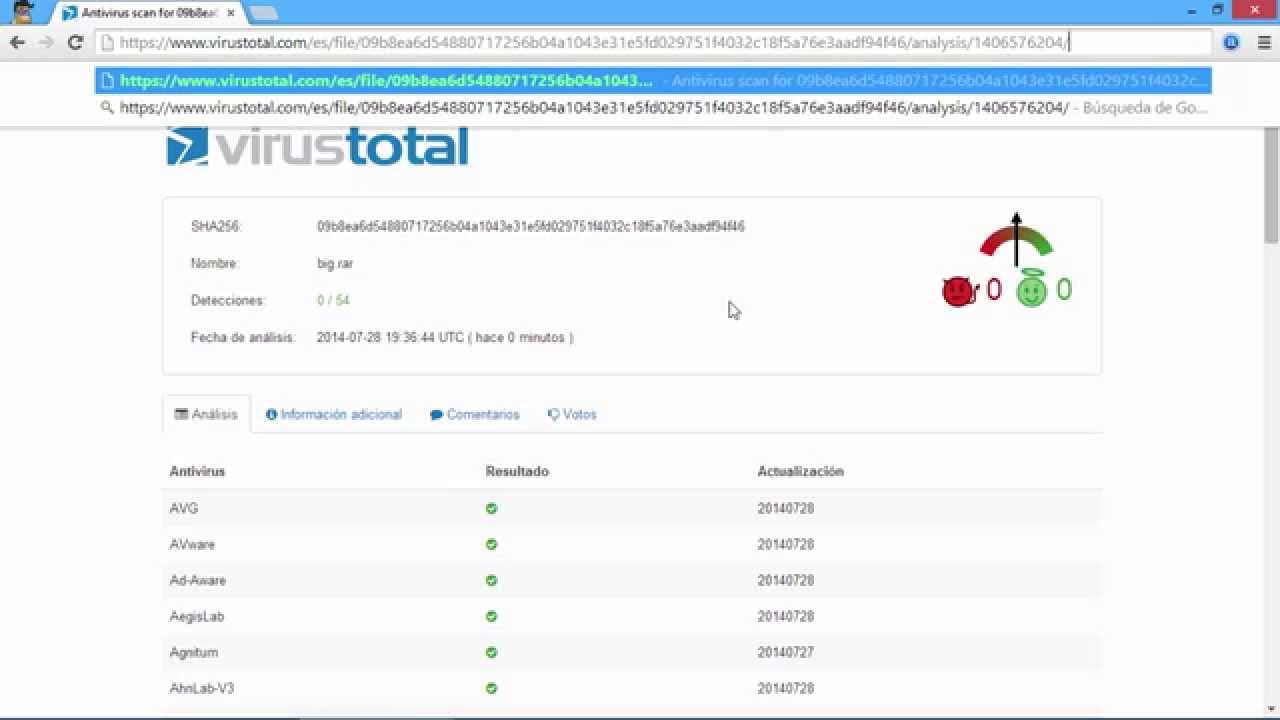
Task: Switch to the Comentarios tab
Action: click(x=475, y=414)
